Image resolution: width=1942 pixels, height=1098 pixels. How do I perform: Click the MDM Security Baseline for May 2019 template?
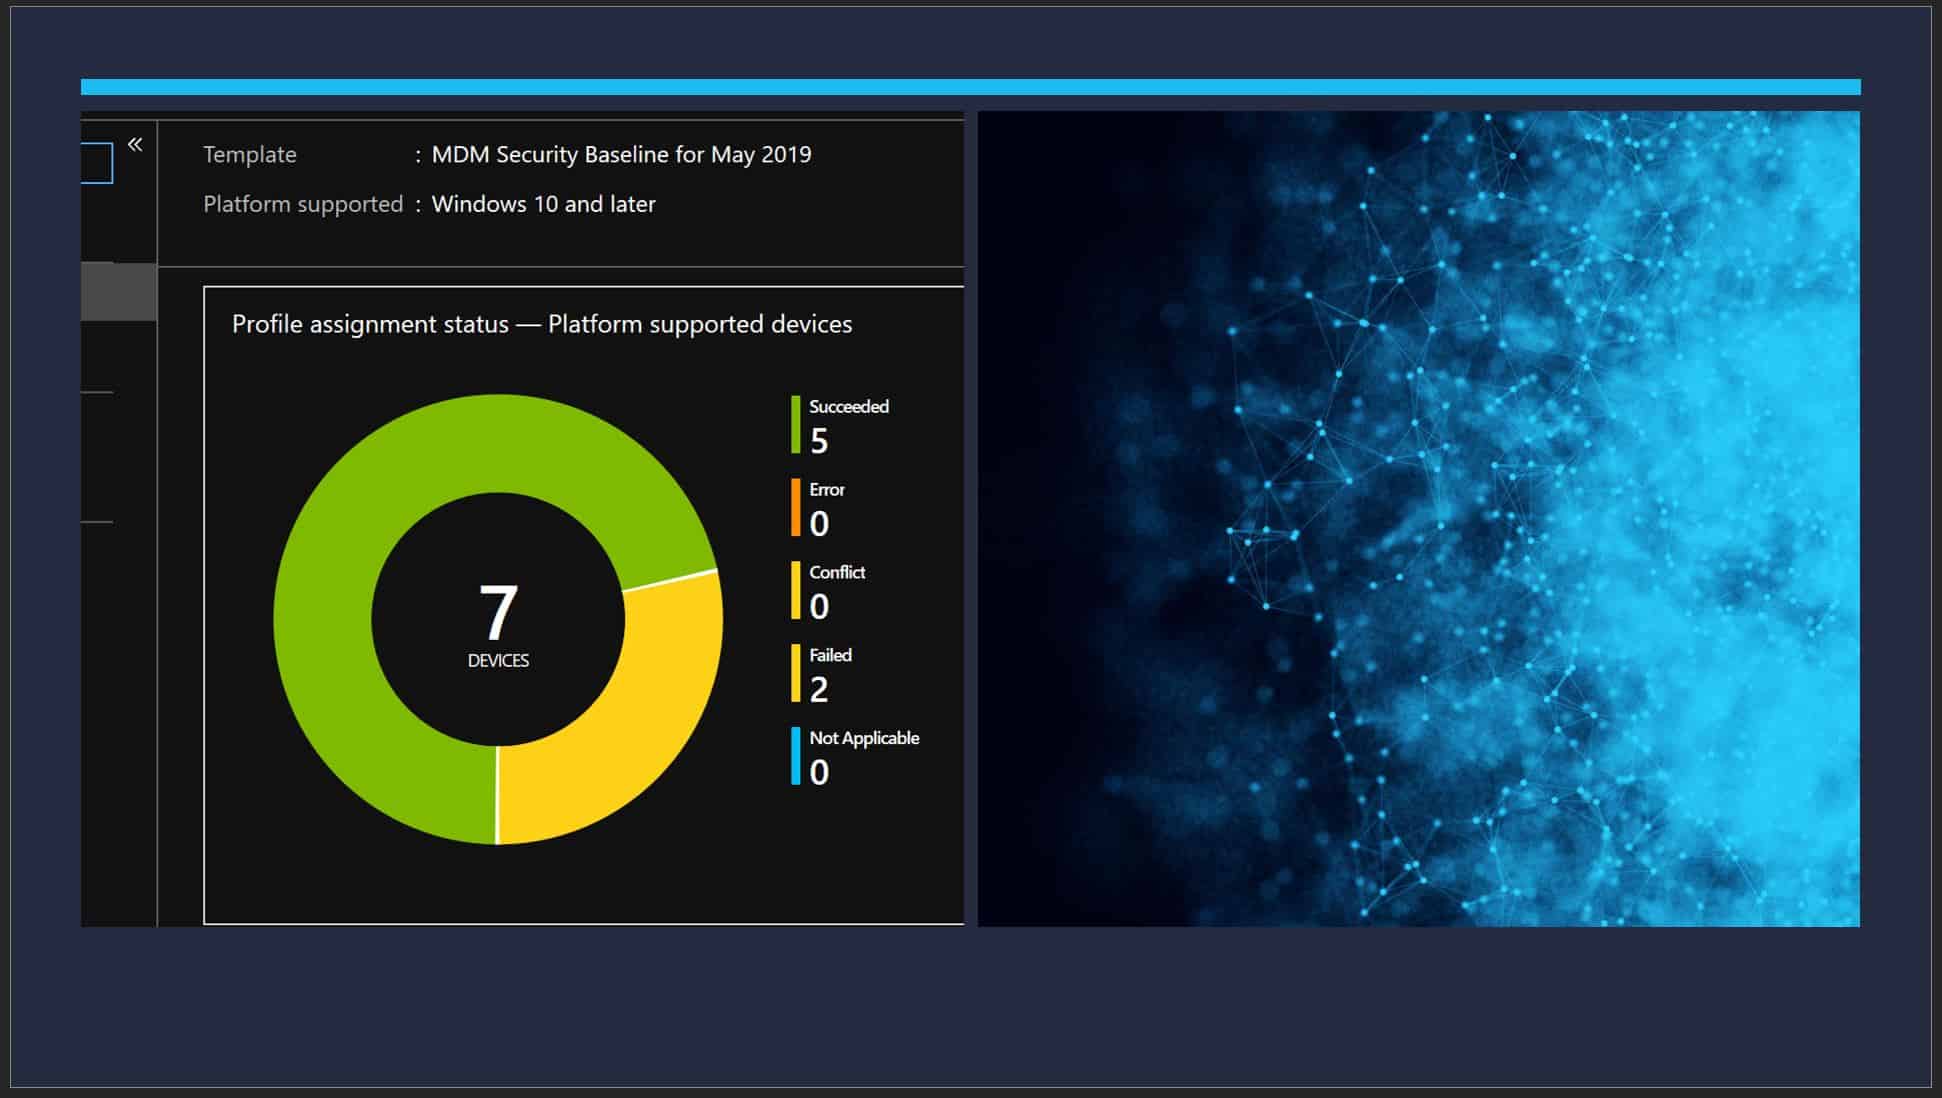620,154
